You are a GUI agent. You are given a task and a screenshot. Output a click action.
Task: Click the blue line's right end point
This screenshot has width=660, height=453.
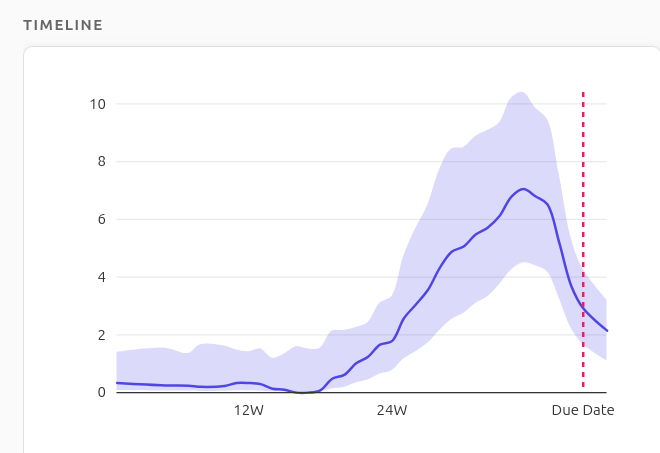607,331
